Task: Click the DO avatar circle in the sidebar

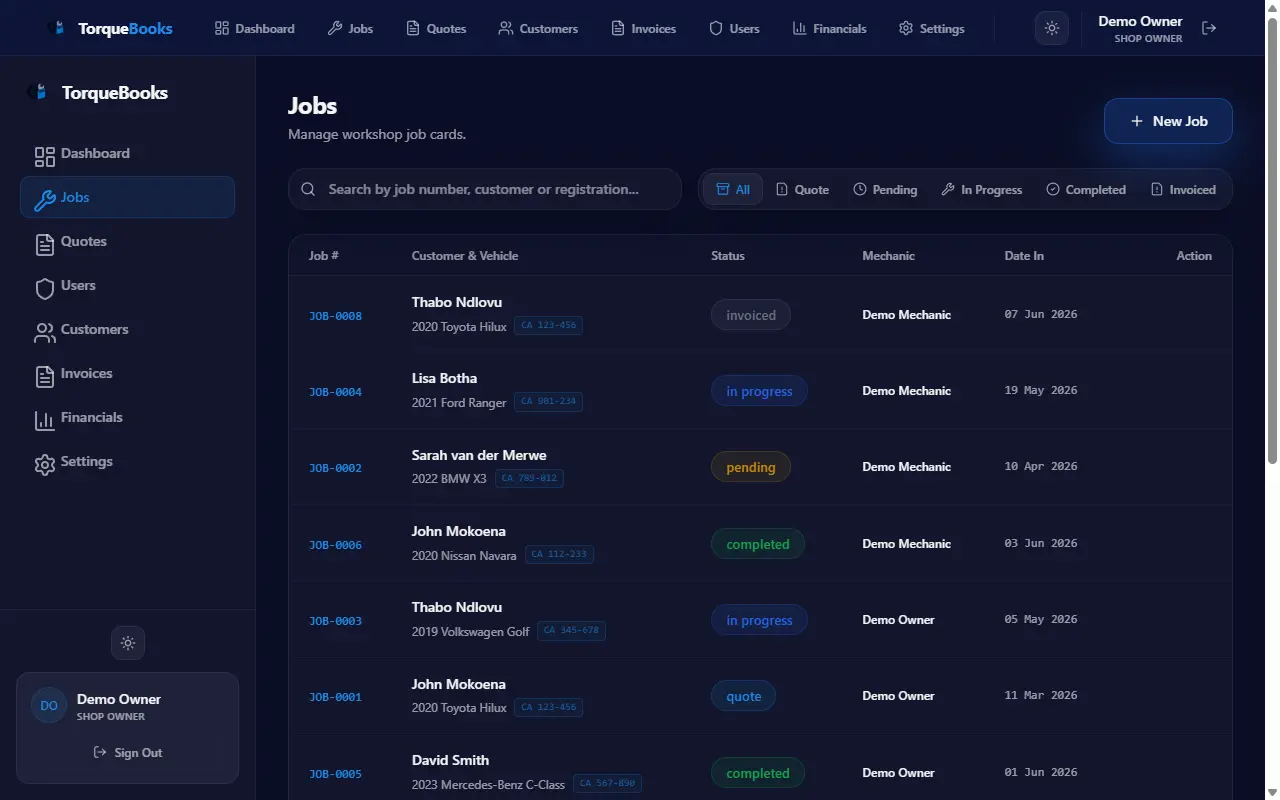Action: point(49,705)
